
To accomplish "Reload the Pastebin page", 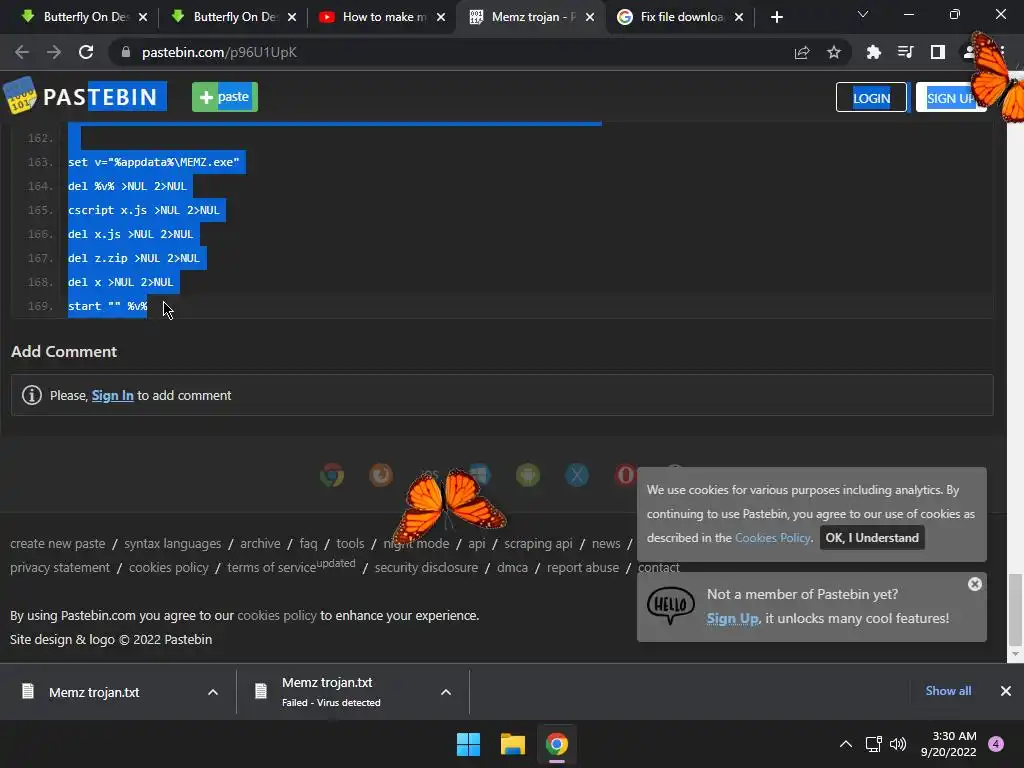I will pos(86,52).
